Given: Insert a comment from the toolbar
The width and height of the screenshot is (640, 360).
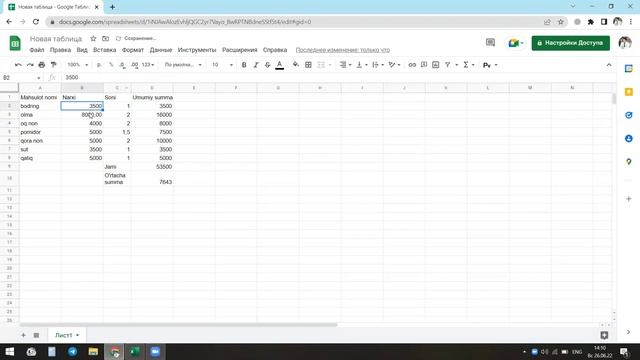Looking at the screenshot, I should [x=424, y=65].
